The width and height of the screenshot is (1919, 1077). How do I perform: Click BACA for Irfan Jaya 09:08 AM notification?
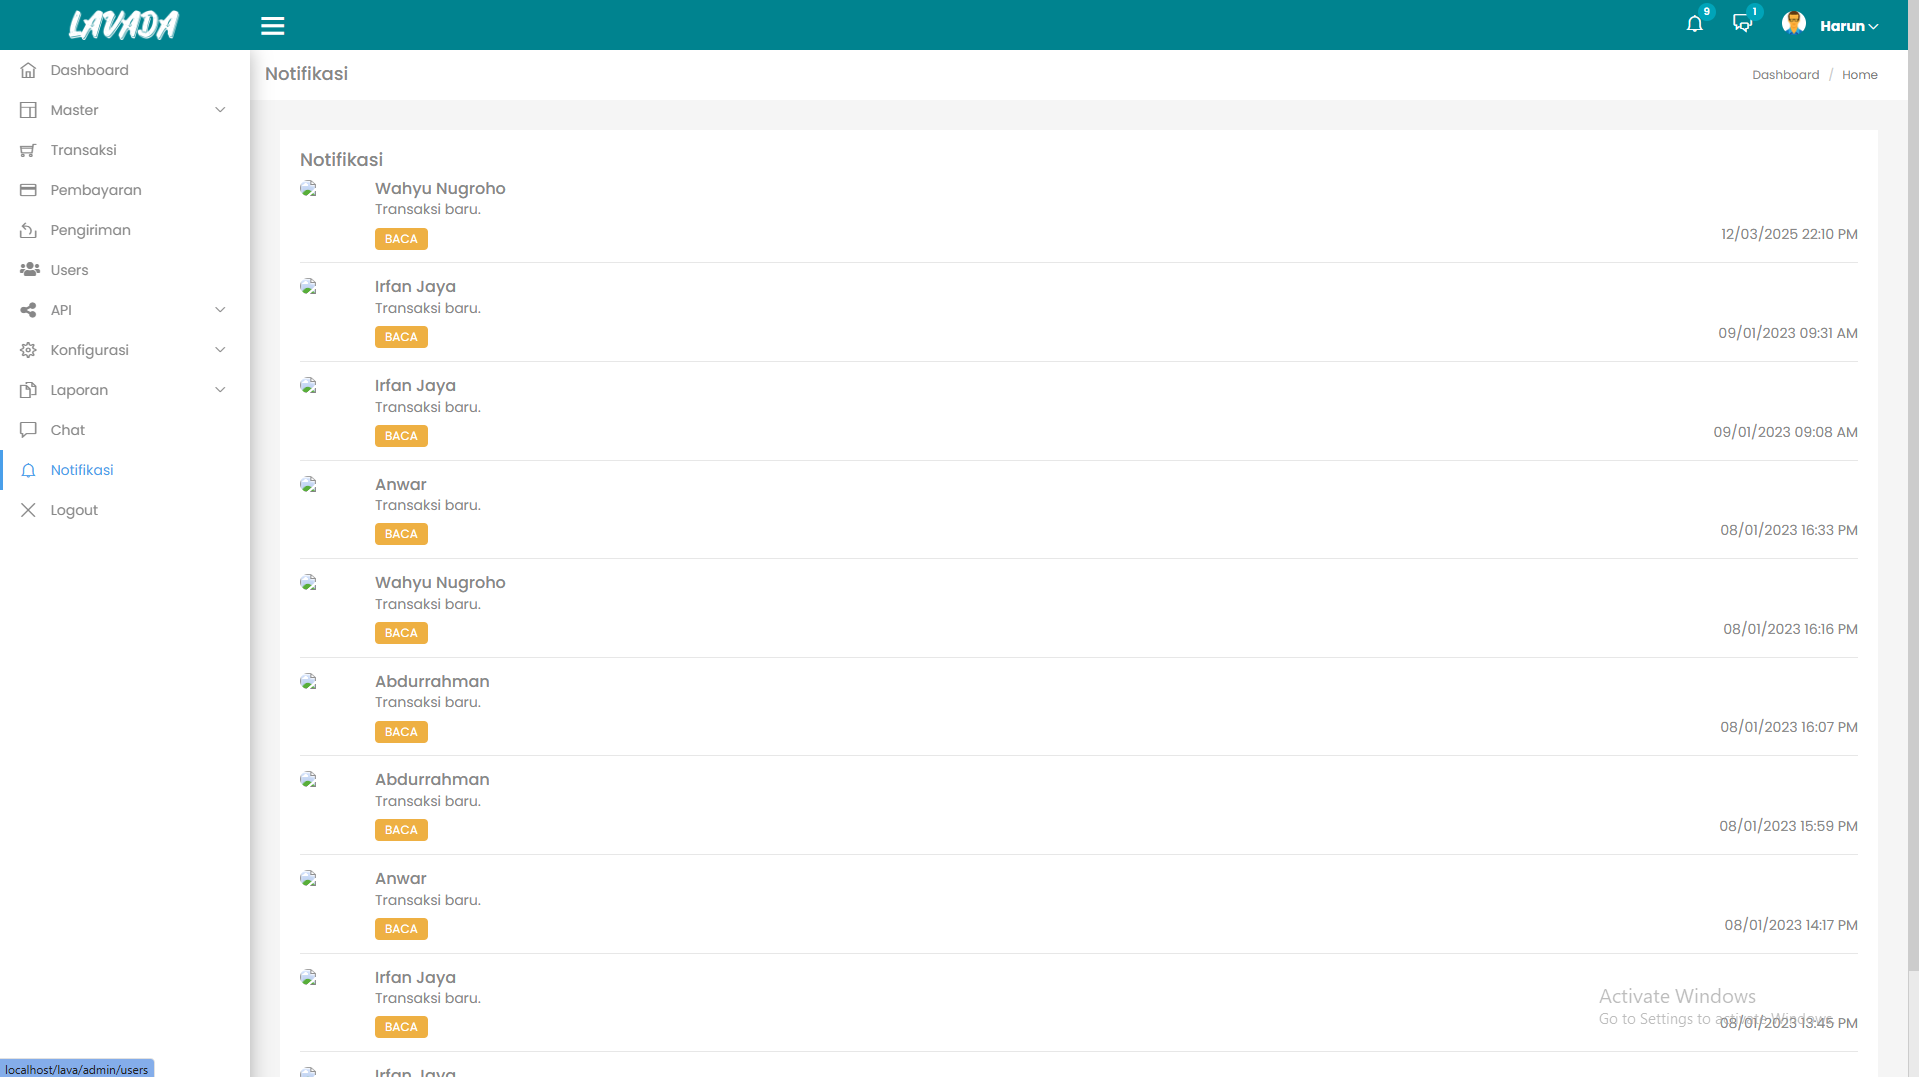click(401, 436)
